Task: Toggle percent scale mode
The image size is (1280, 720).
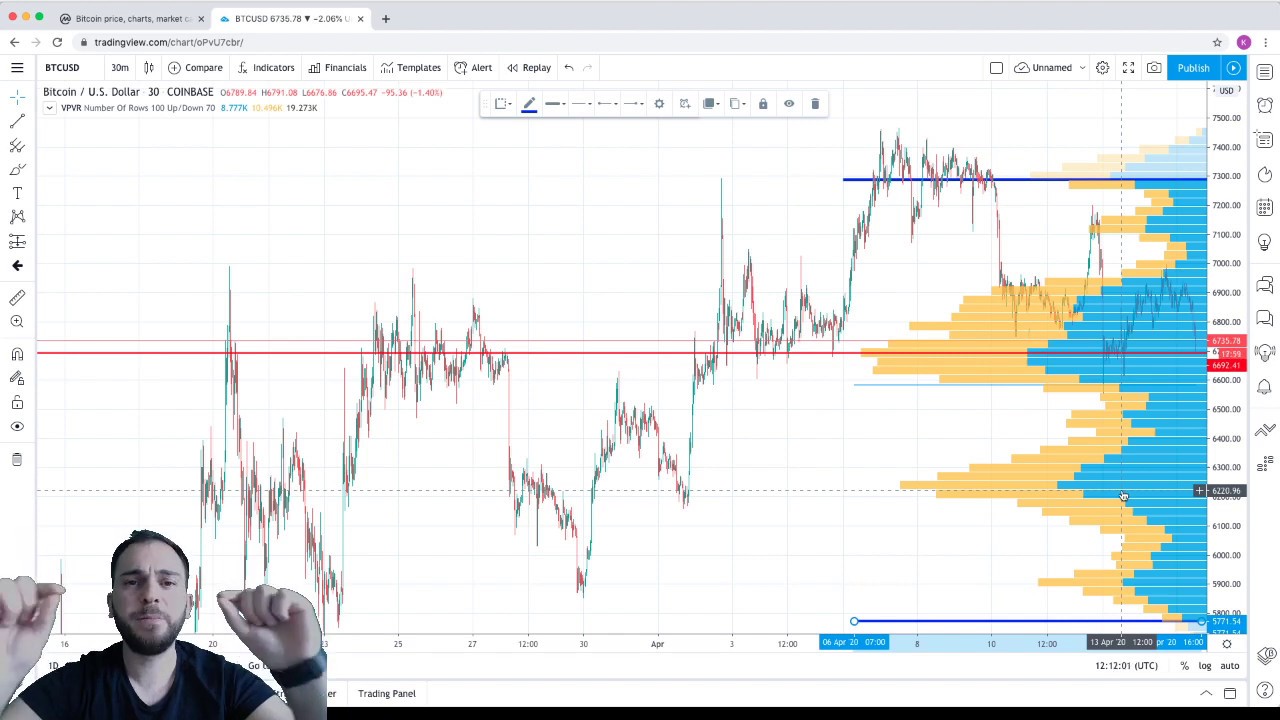Action: pos(1184,666)
